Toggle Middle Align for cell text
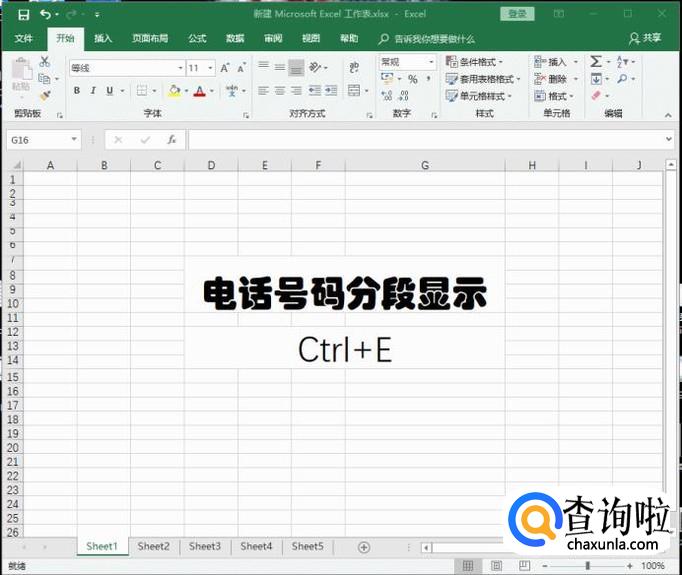The image size is (682, 575). click(x=280, y=67)
